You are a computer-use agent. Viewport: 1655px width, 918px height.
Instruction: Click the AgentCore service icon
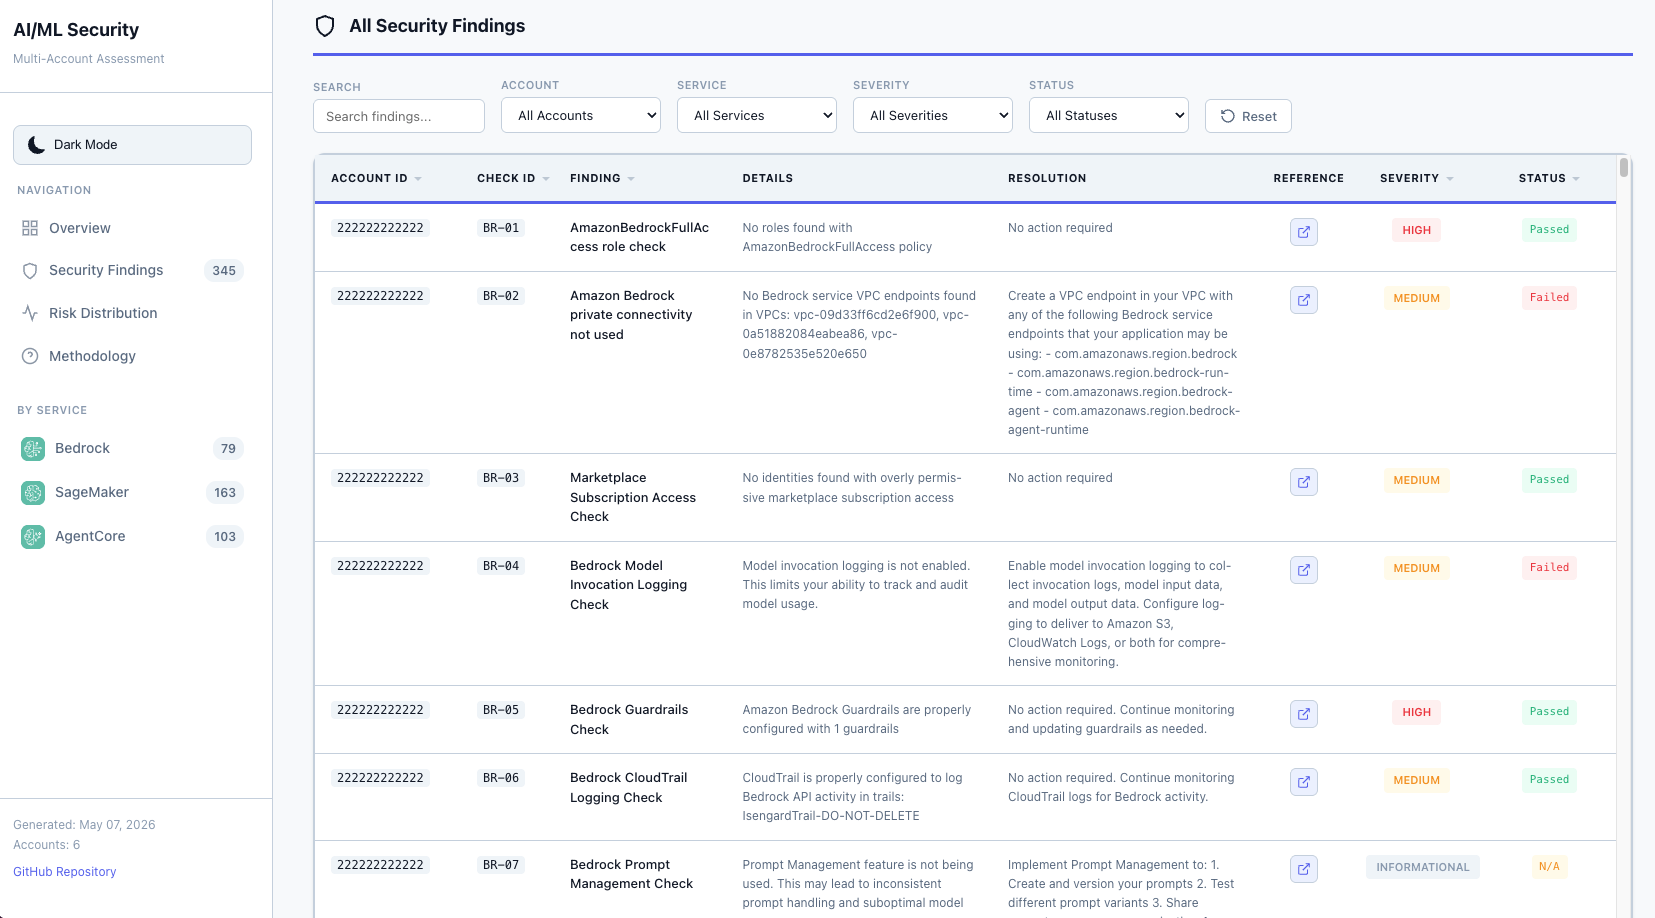33,537
